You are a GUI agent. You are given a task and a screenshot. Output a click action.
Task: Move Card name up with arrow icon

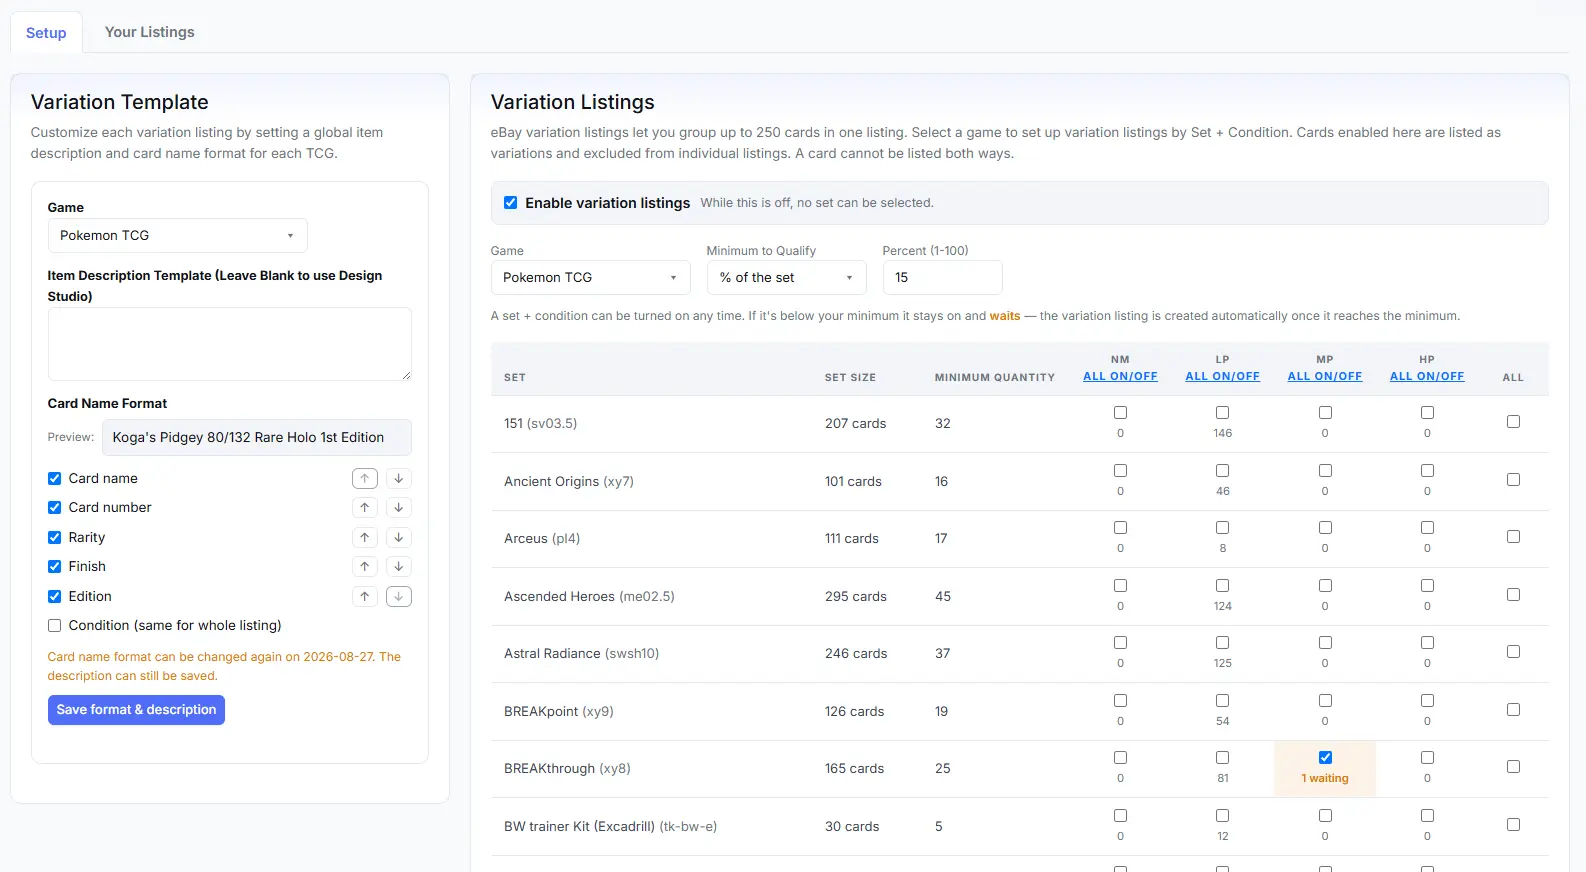[x=365, y=479]
